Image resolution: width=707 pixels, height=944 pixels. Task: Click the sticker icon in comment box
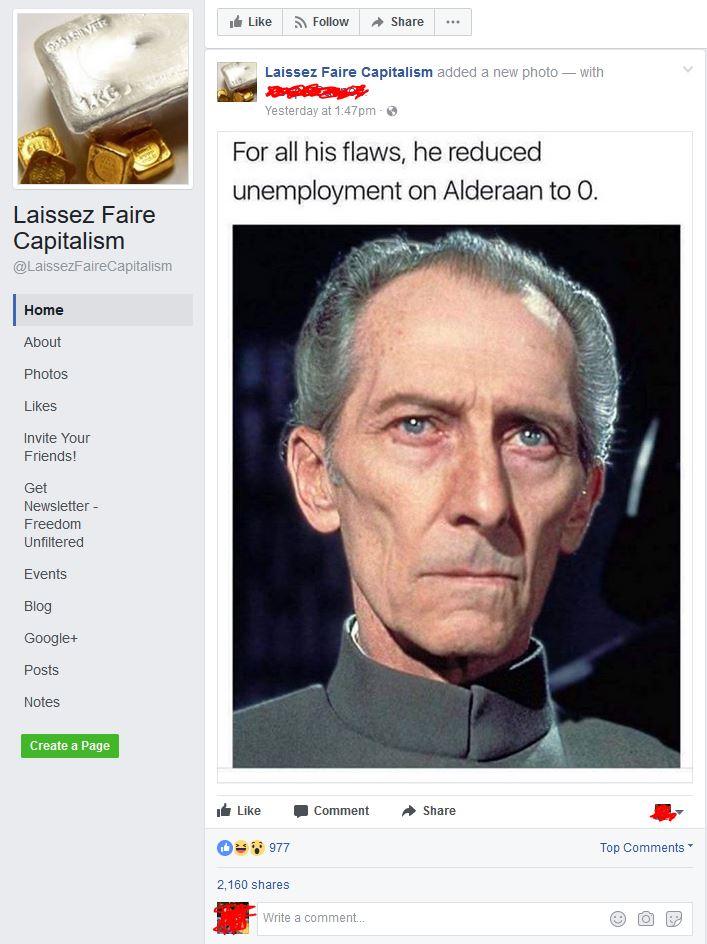pos(674,918)
